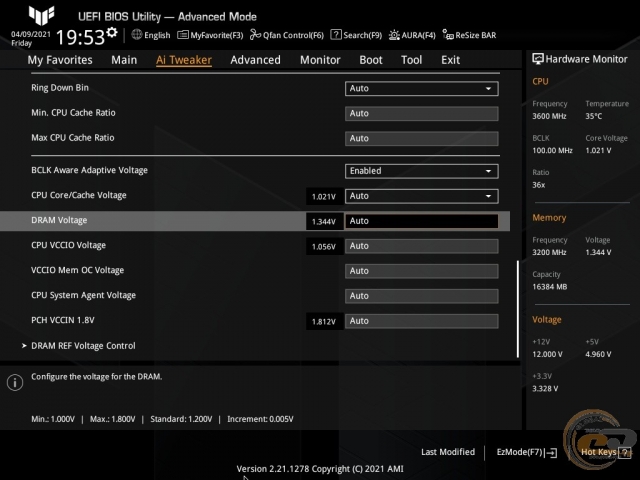Click the TUF logo icon
Screen dimensions: 640x480
click(41, 15)
